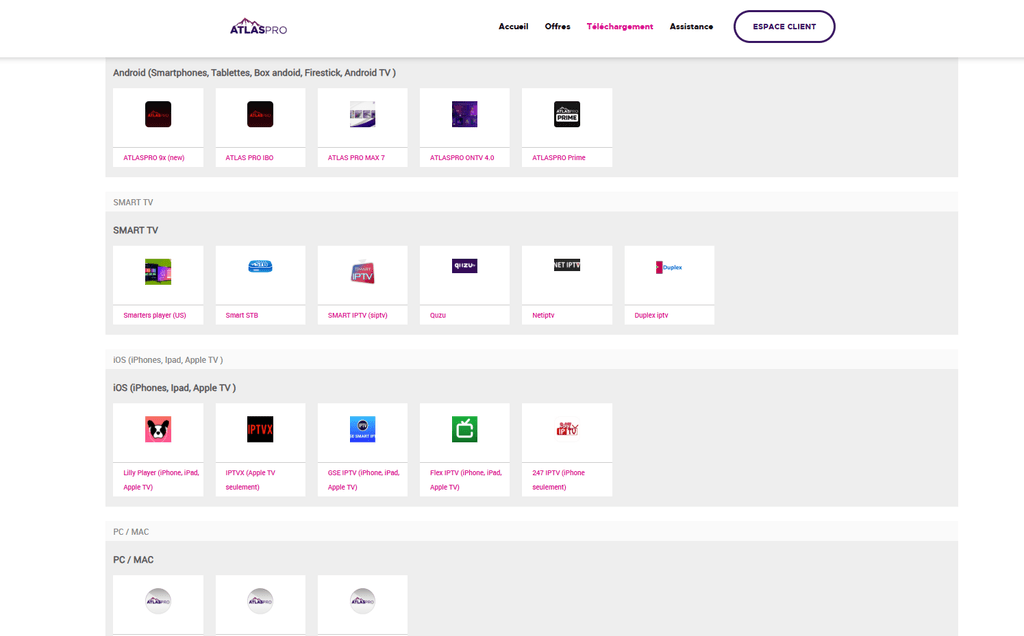Click the SMART IPTV (siptv) icon

point(362,272)
